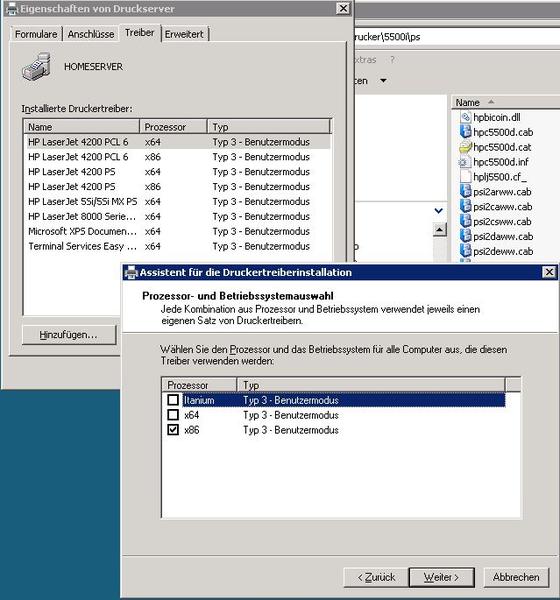Image resolution: width=560 pixels, height=600 pixels.
Task: Enable the Itanium processor checkbox
Action: pyautogui.click(x=173, y=400)
